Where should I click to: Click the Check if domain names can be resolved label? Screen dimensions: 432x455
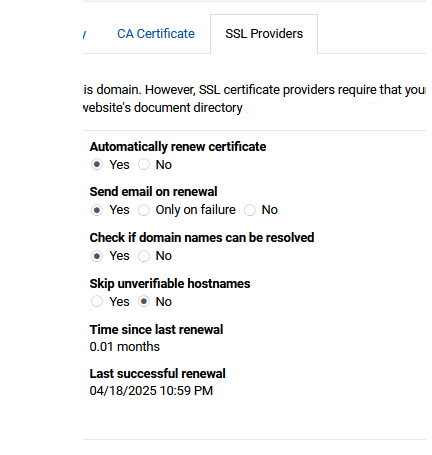point(202,238)
